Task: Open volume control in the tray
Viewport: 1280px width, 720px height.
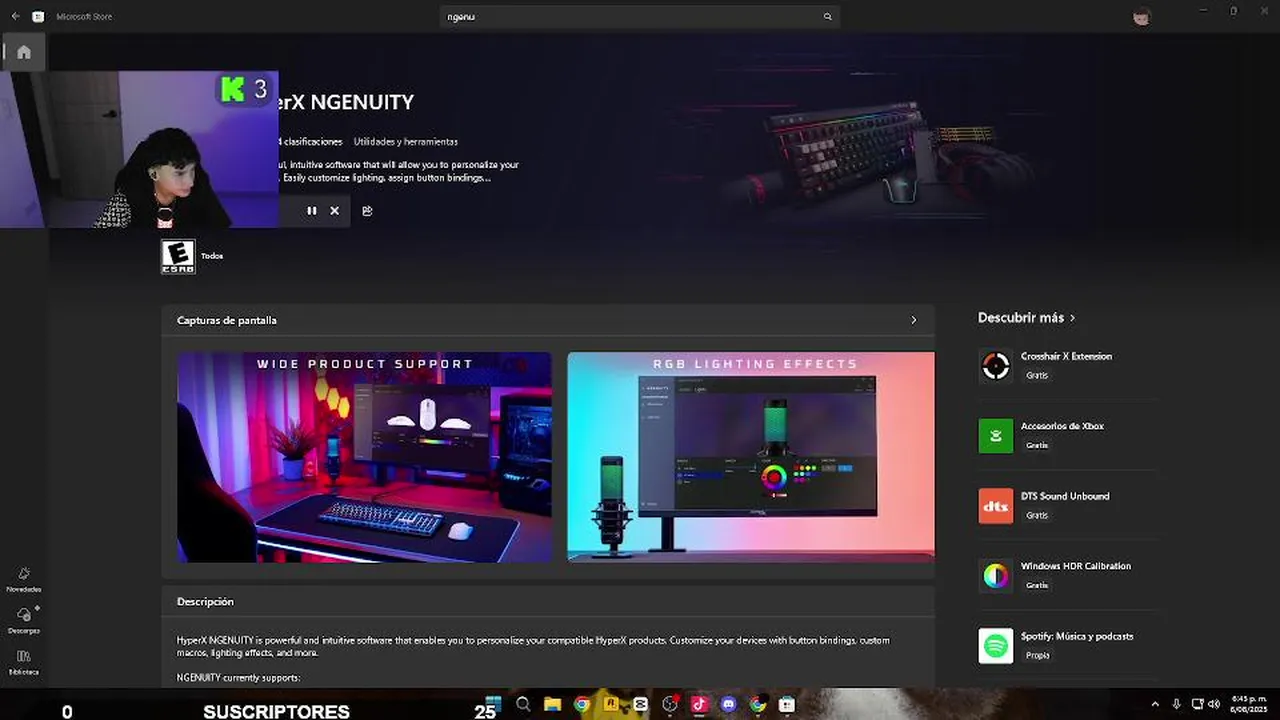Action: tap(1214, 704)
